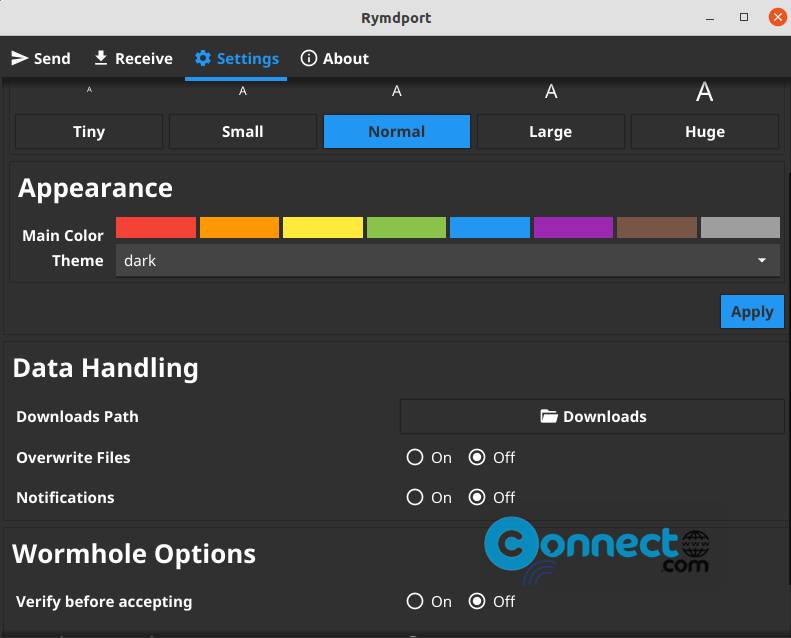The height and width of the screenshot is (638, 791).
Task: Click the Settings gear icon
Action: point(203,58)
